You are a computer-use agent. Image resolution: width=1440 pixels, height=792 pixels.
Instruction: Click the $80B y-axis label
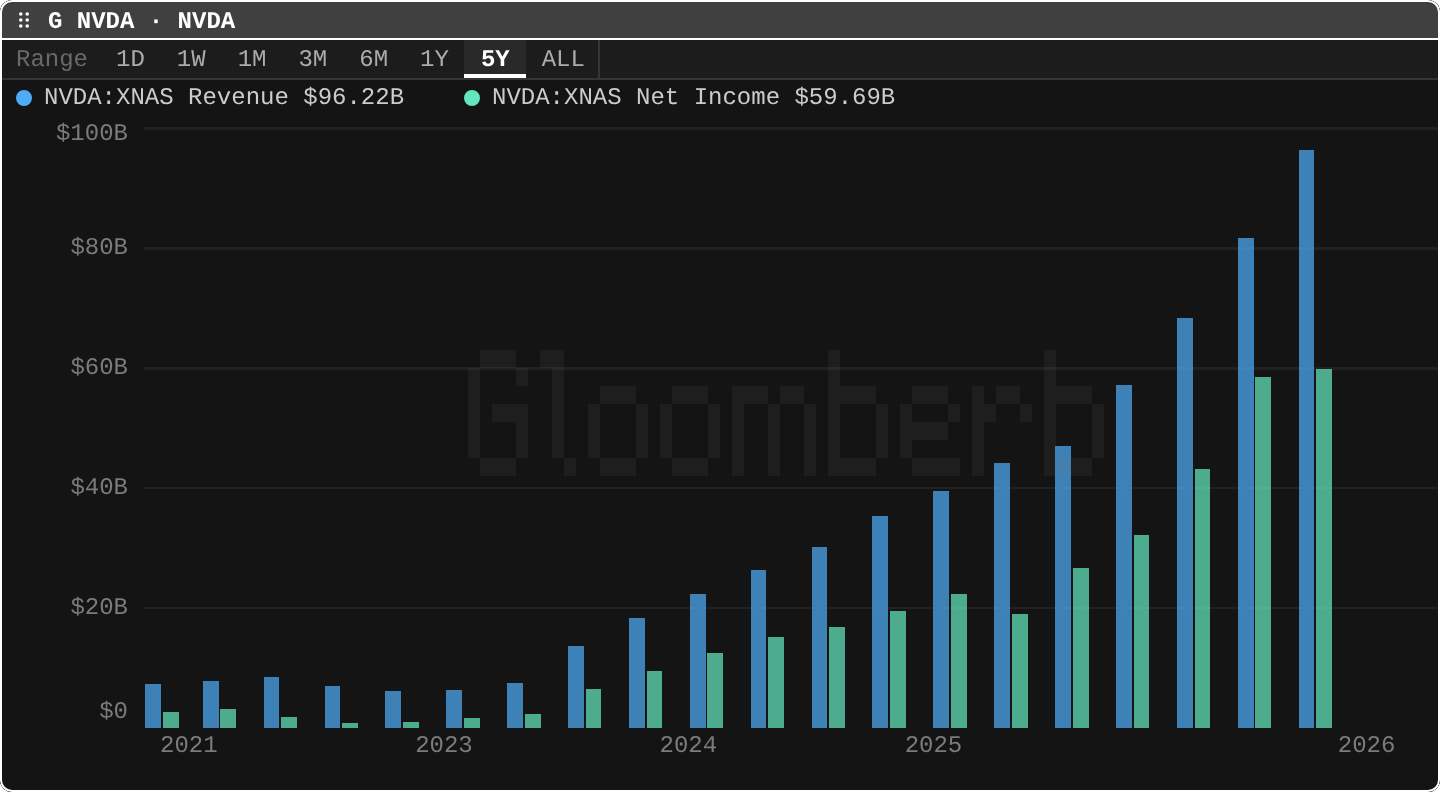click(x=98, y=247)
